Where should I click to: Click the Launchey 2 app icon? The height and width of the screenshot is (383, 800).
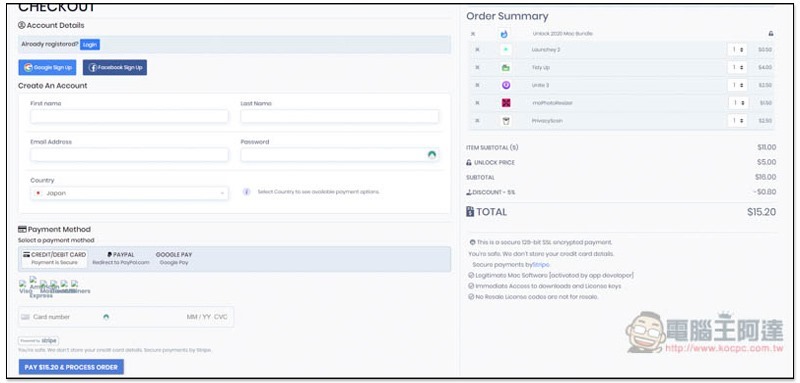click(506, 50)
